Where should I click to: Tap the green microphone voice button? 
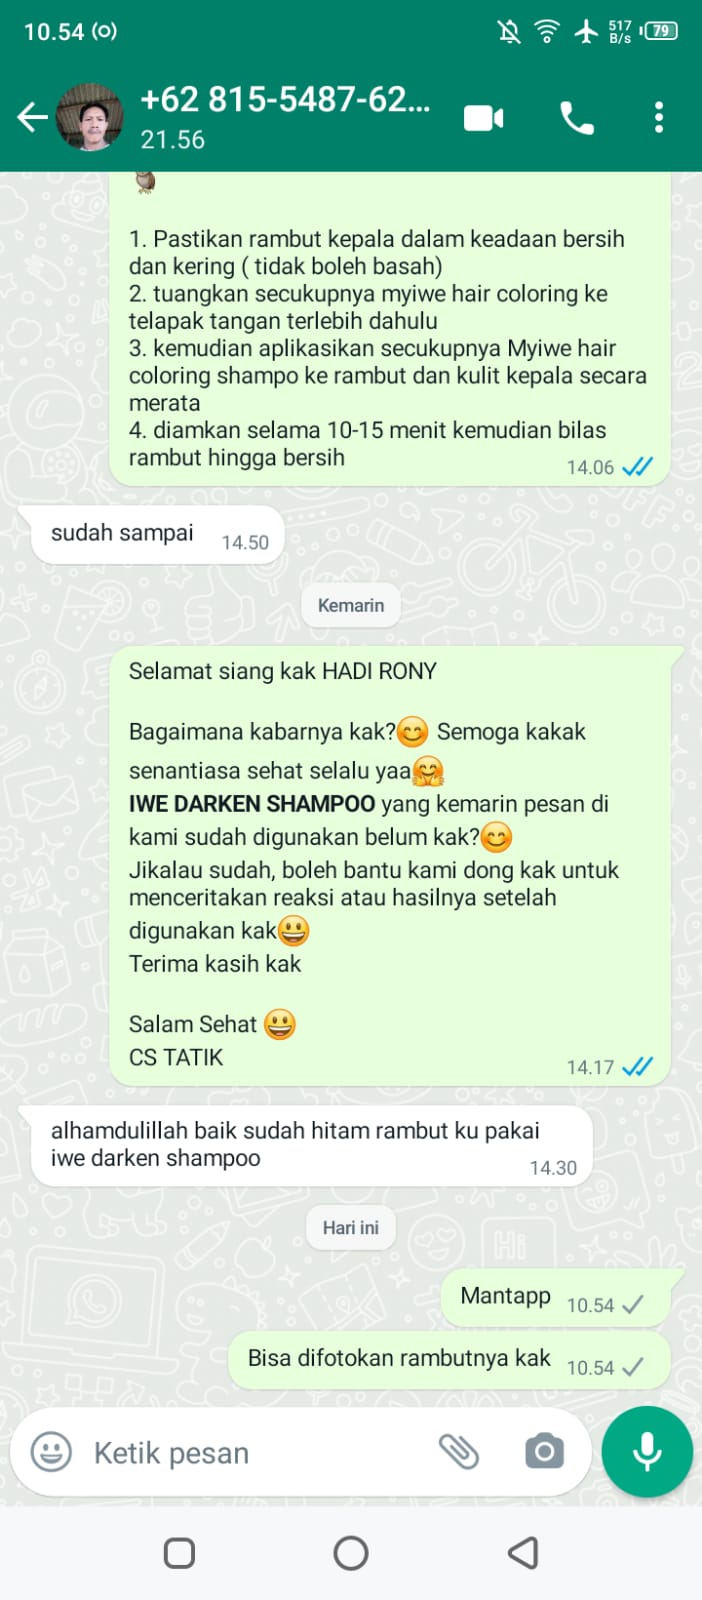647,1451
